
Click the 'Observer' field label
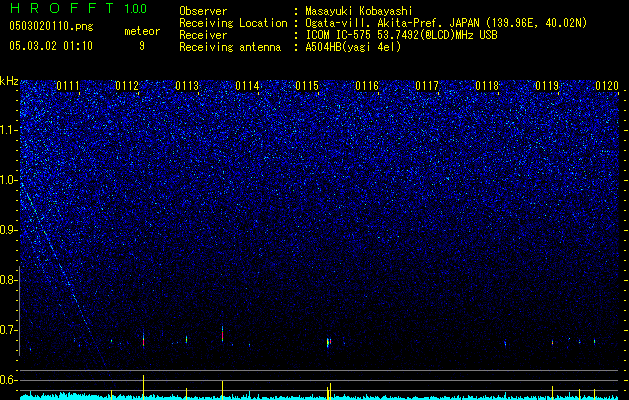pos(203,11)
